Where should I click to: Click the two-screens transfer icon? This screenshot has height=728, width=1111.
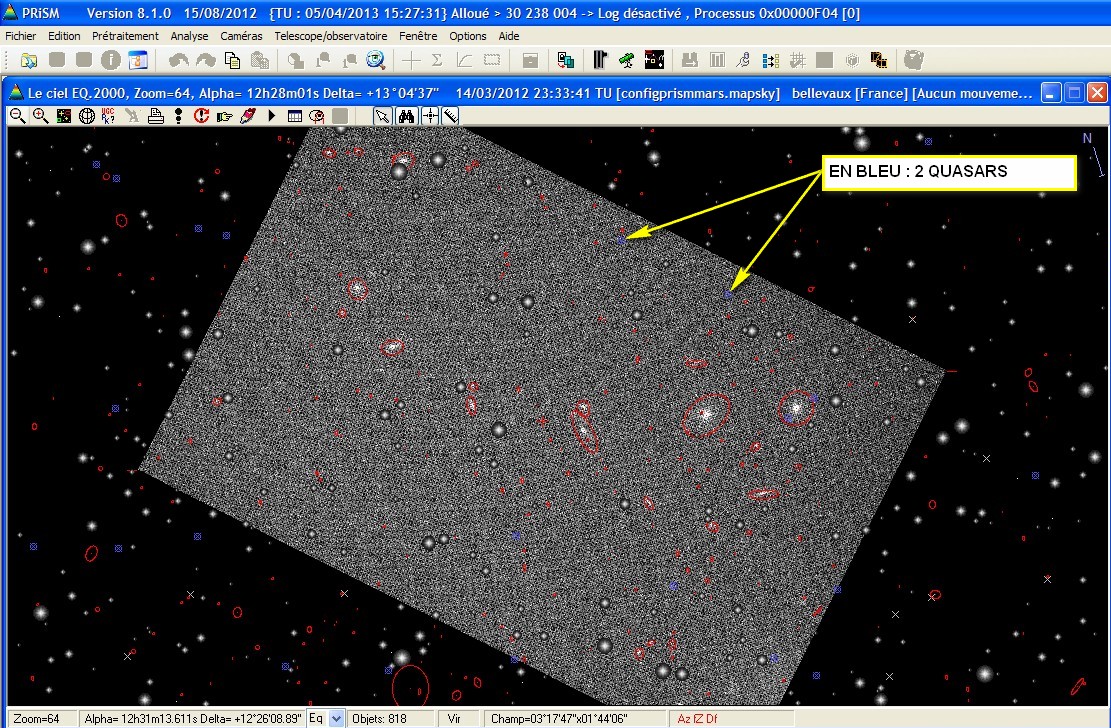click(565, 60)
